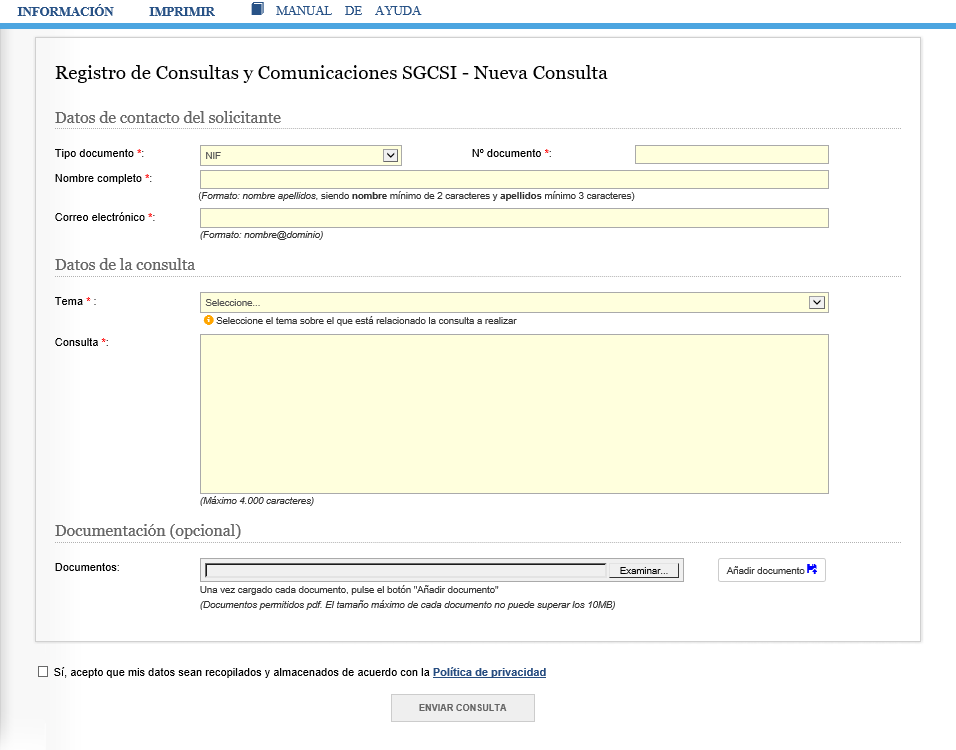956x750 pixels.
Task: Open the MANUAL DE AYUDA text link
Action: point(348,11)
